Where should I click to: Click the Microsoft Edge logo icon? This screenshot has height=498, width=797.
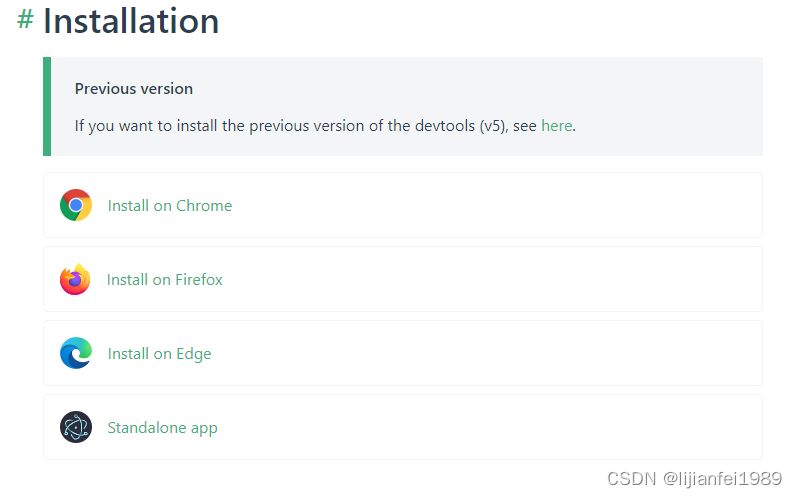(x=76, y=353)
